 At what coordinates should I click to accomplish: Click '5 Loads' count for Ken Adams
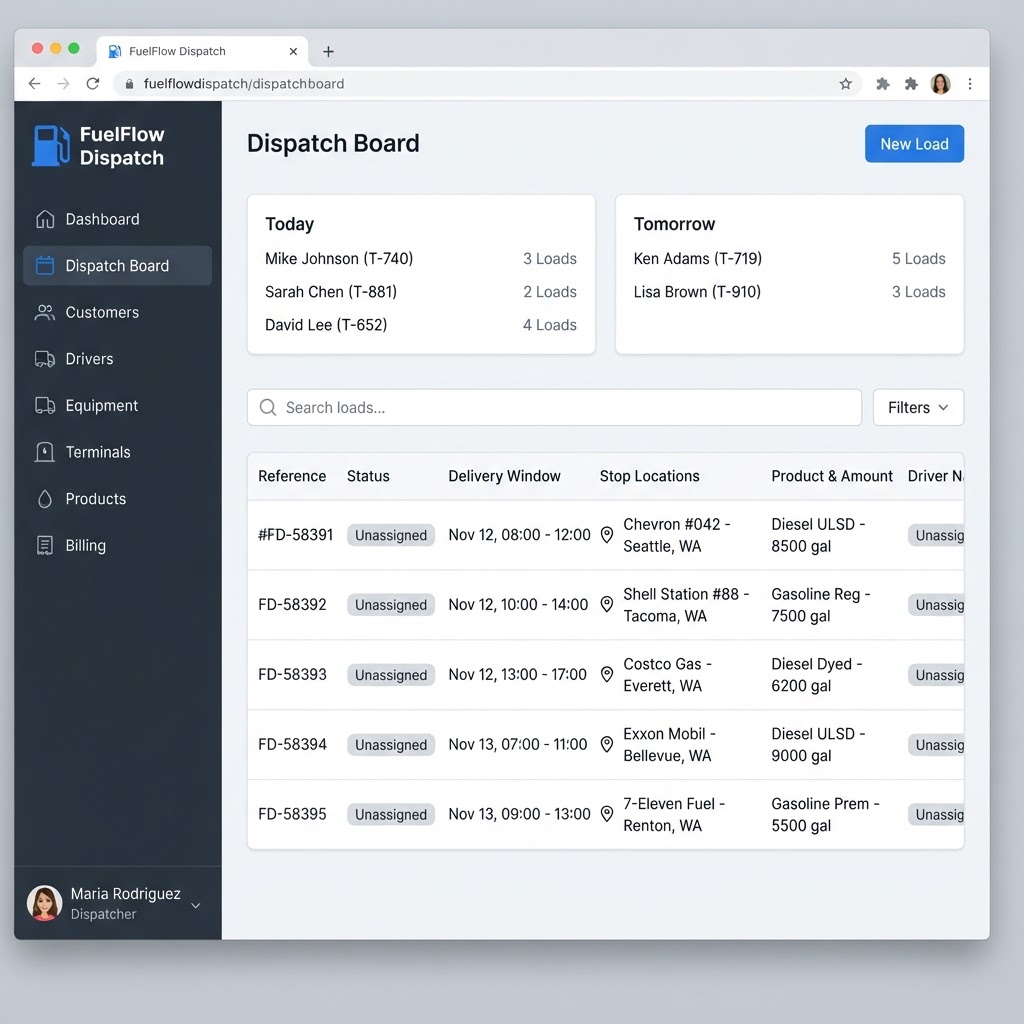tap(918, 259)
